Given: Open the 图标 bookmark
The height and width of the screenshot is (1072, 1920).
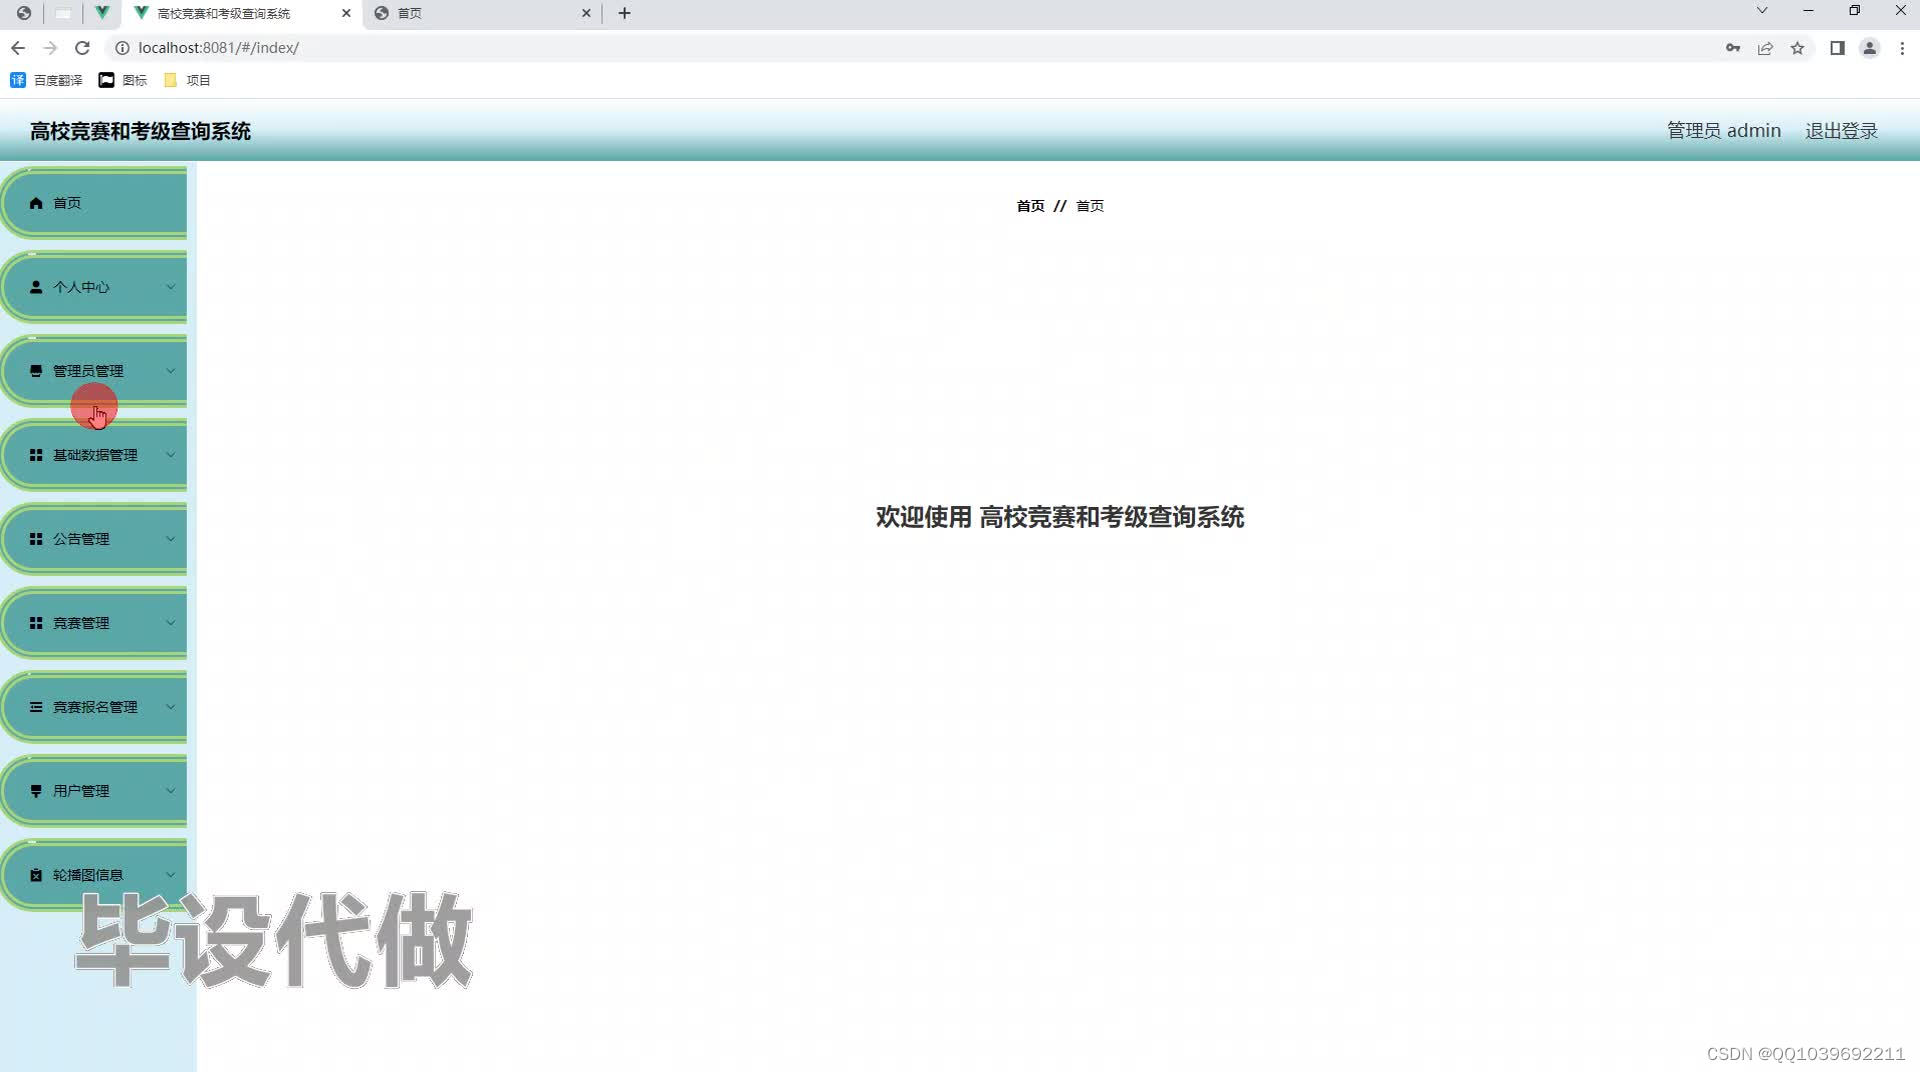Looking at the screenshot, I should (x=123, y=80).
